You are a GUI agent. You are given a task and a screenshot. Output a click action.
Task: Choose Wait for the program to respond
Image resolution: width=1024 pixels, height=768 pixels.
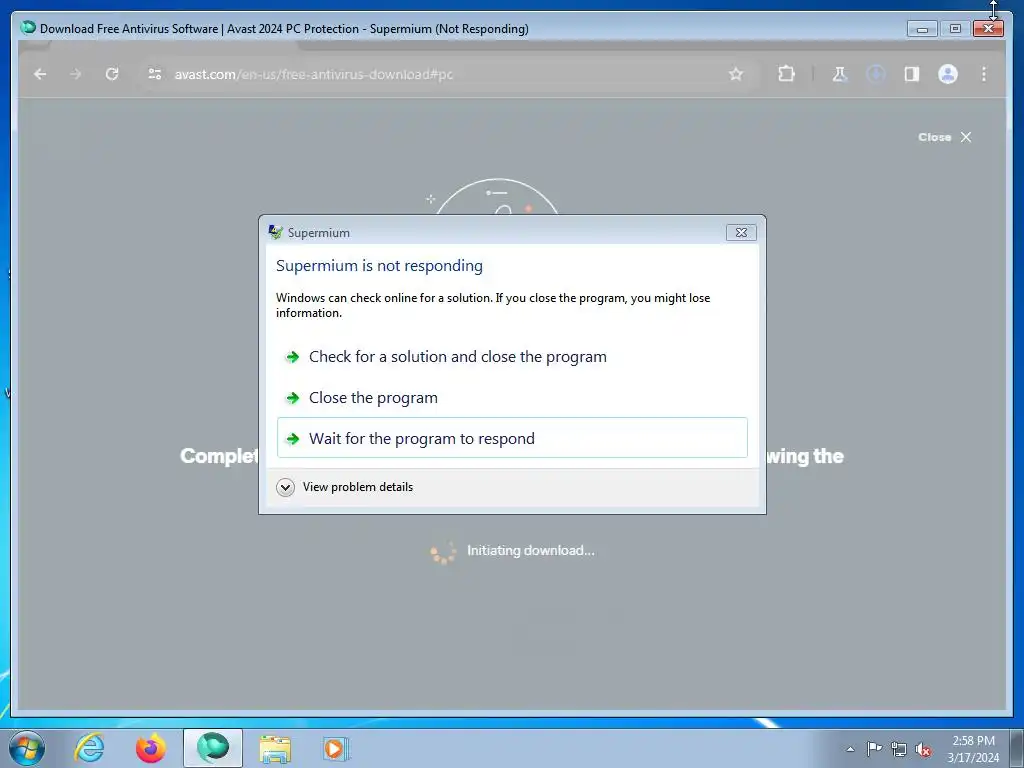[x=512, y=438]
